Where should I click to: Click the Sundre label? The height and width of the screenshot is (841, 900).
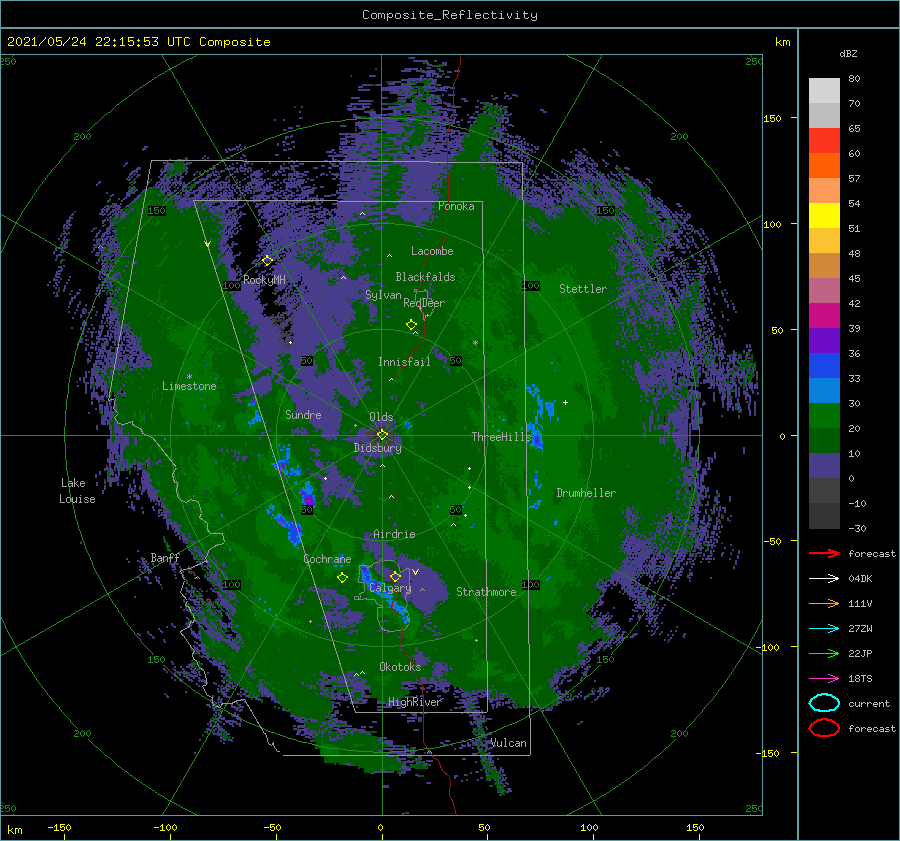point(303,414)
